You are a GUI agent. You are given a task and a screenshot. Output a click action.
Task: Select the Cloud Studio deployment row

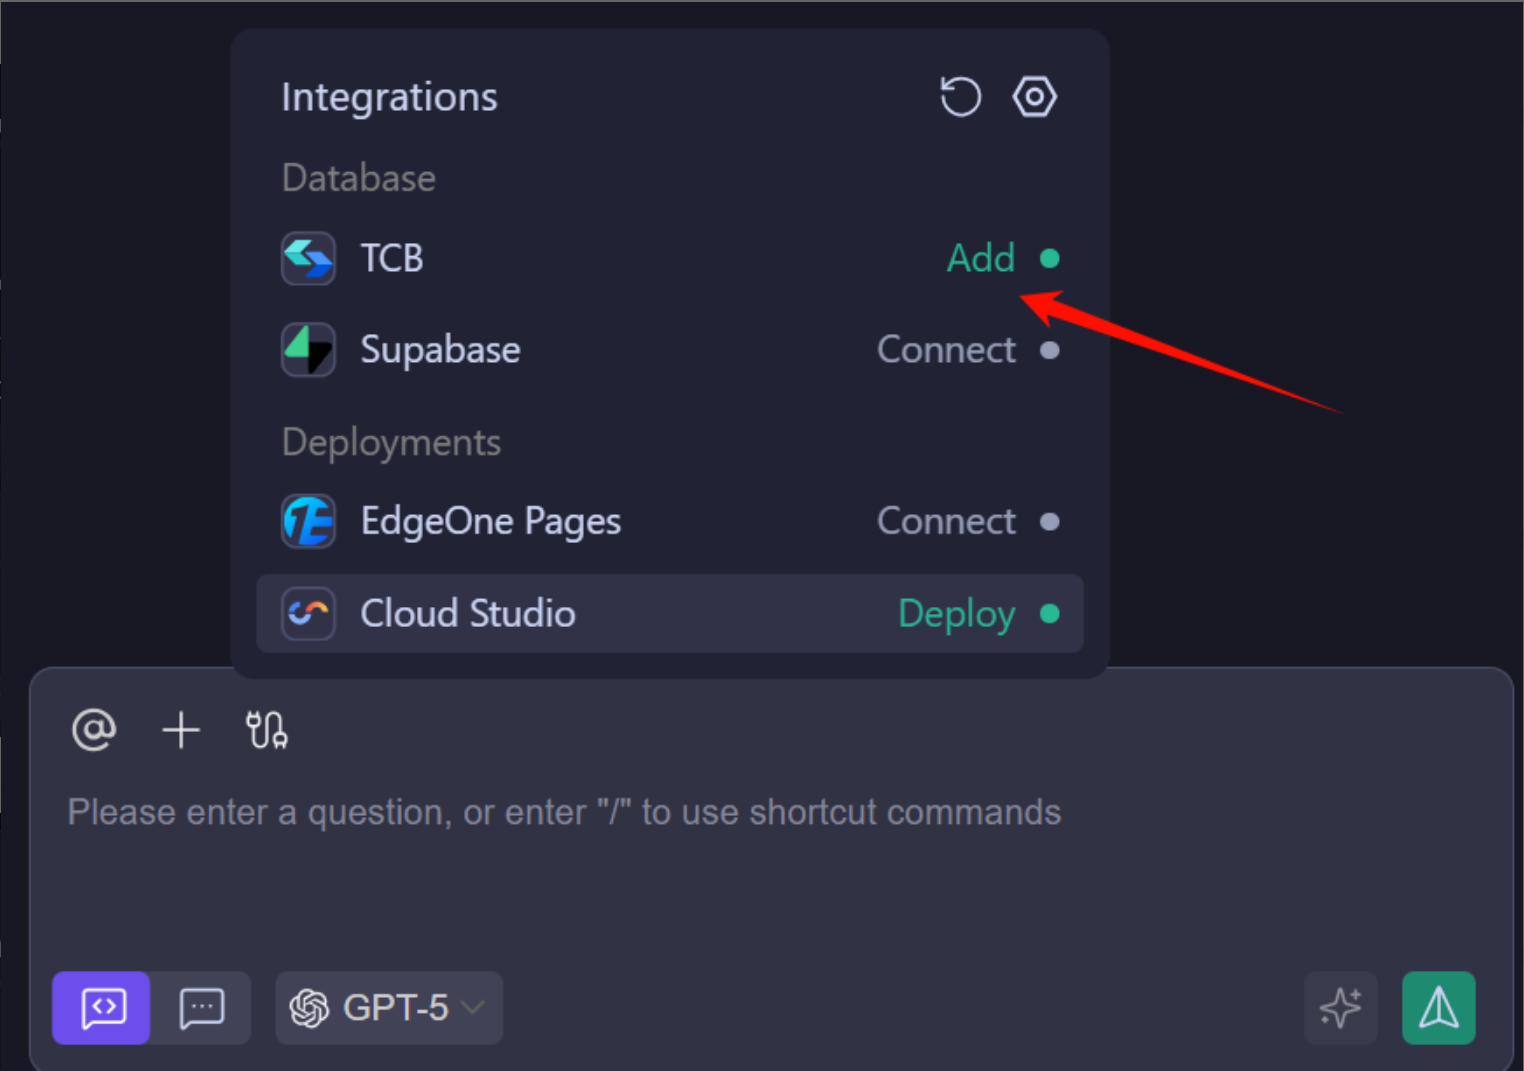click(669, 613)
